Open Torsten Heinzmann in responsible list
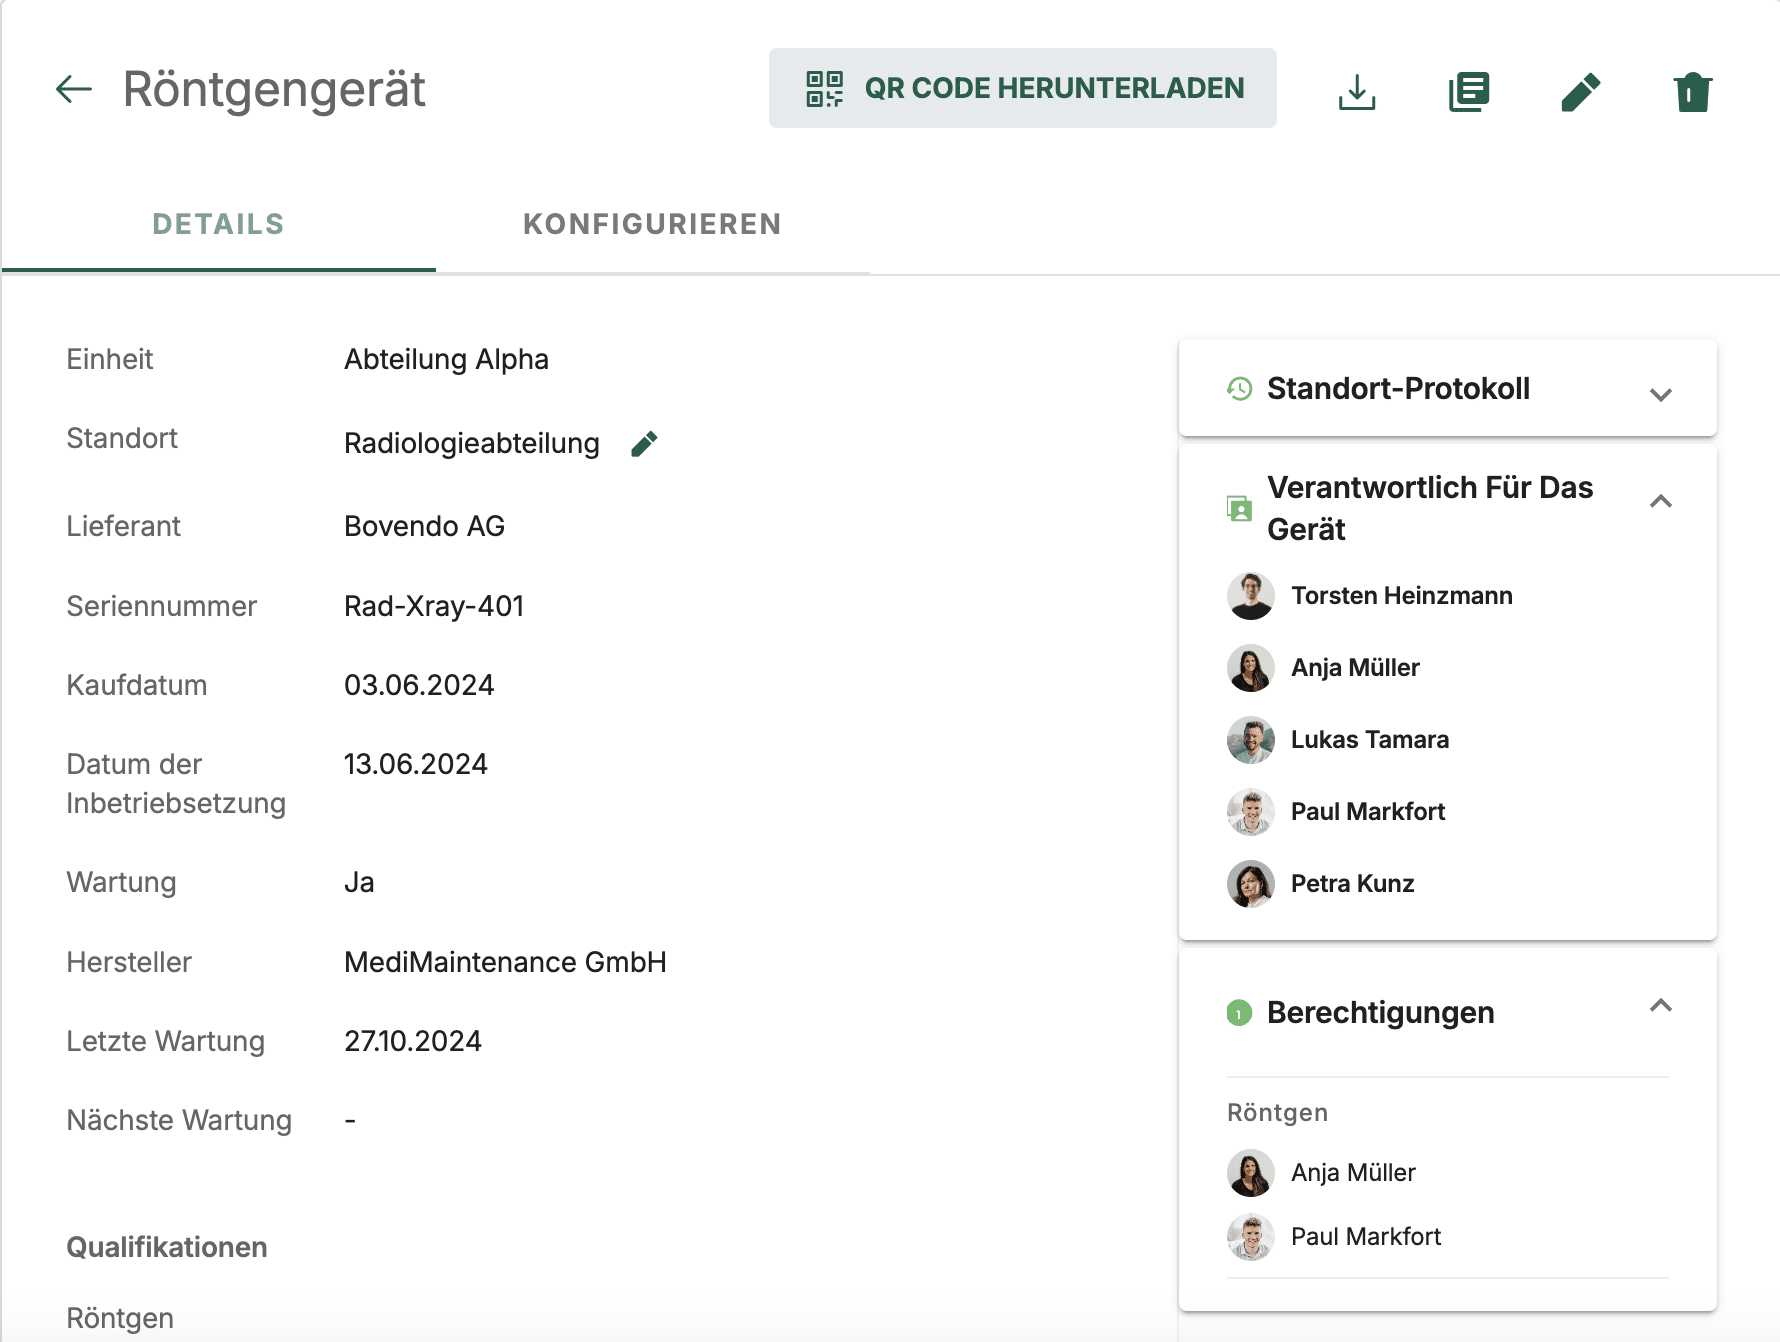Screen dimensions: 1780x1342 [x=1401, y=596]
